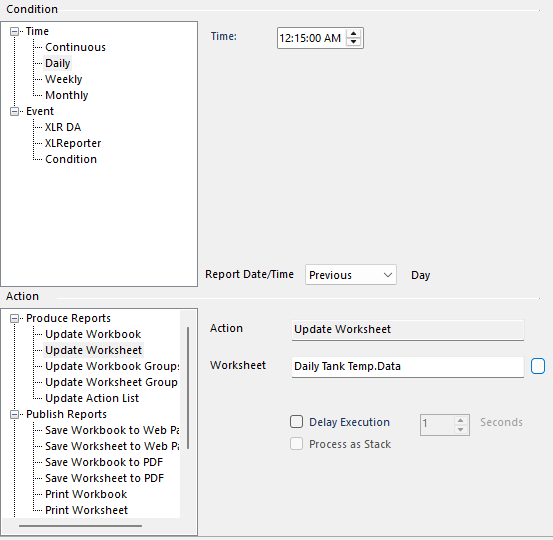Viewport: 553px width, 540px height.
Task: Select Update Worksheet action
Action: tap(93, 350)
